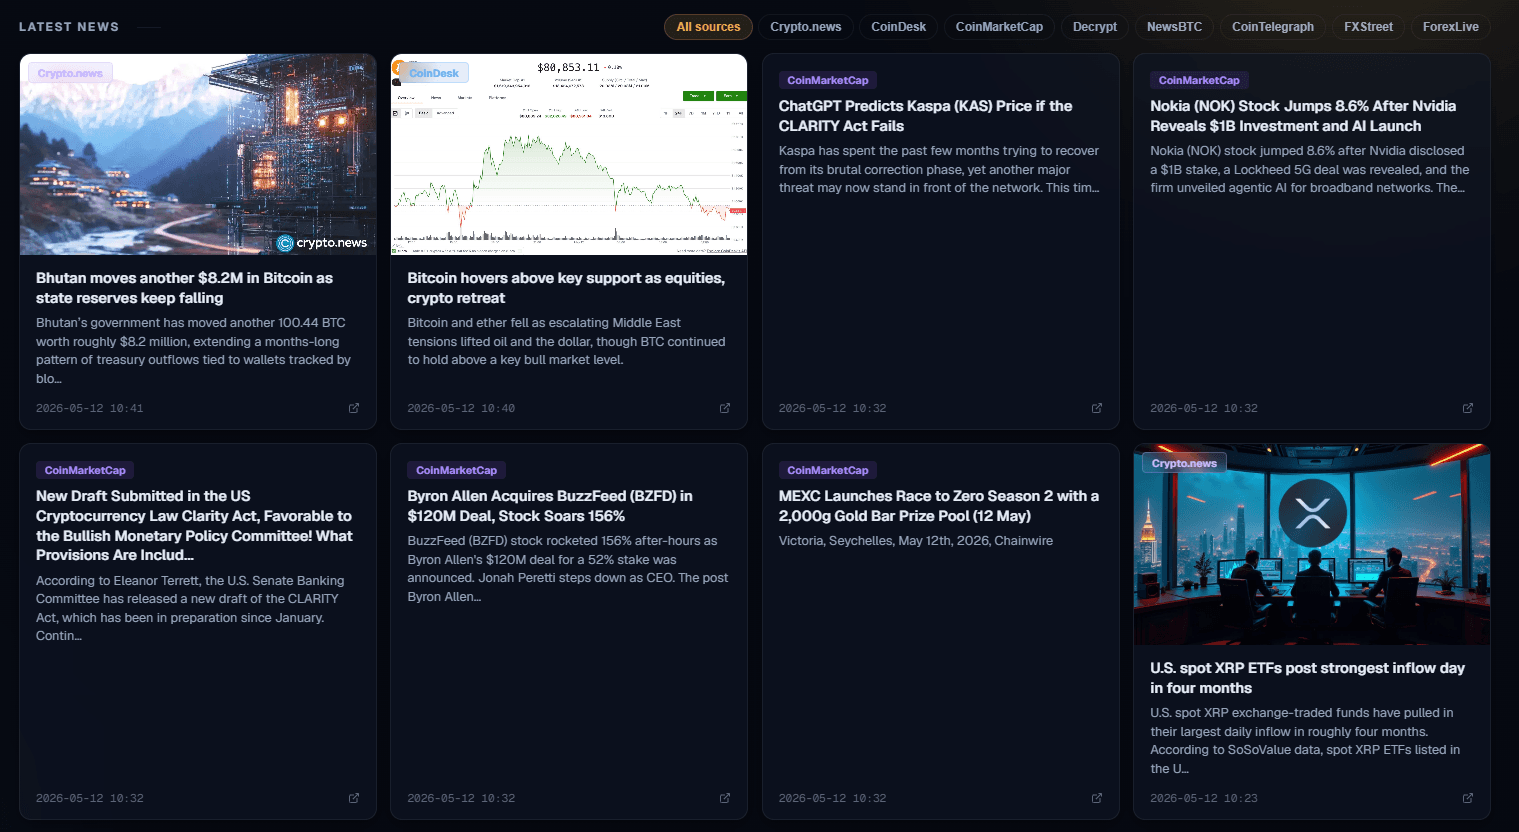Open XRP trading room thumbnail image

1312,544
